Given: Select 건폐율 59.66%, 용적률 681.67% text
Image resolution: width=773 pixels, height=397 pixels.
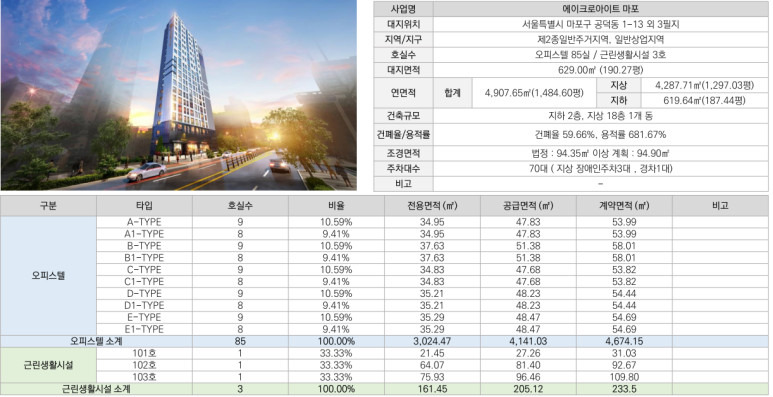Looking at the screenshot, I should [600, 134].
